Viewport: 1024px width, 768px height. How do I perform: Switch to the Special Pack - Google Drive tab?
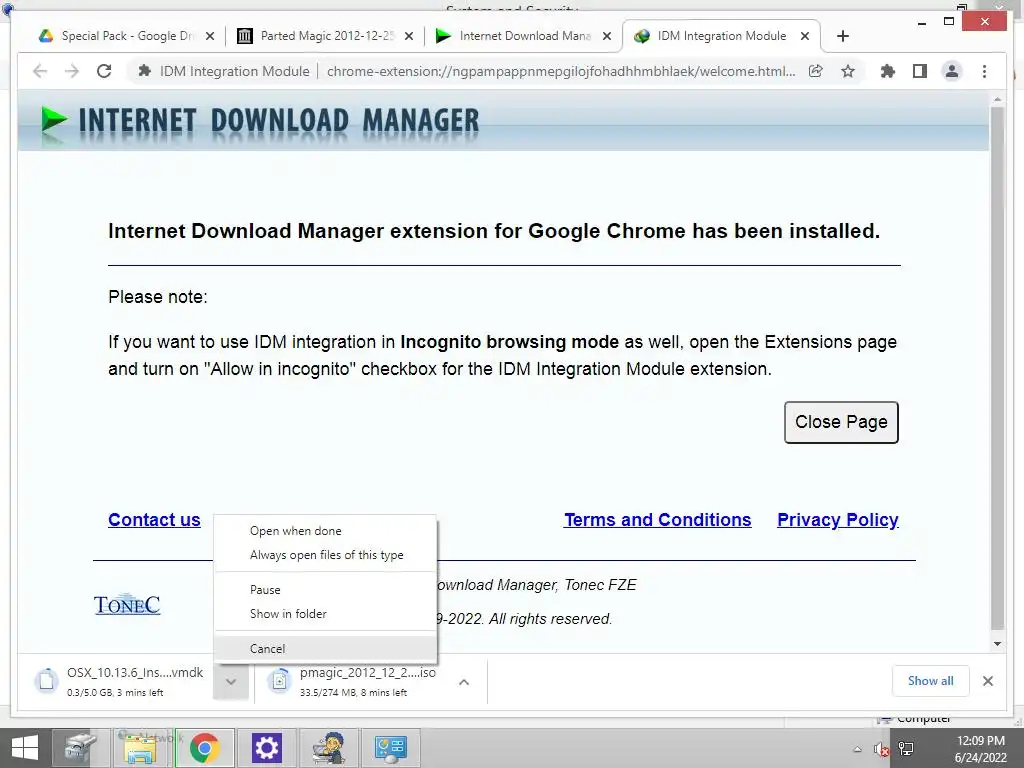(x=126, y=36)
